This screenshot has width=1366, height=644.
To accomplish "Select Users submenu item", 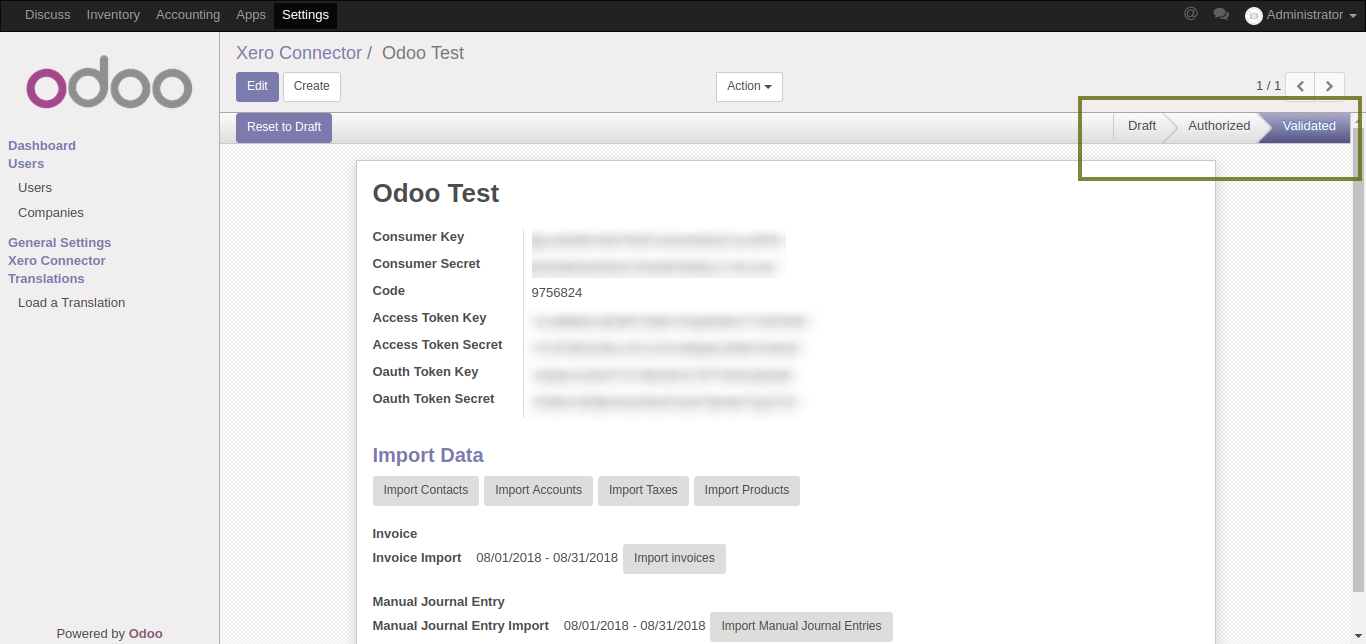I will (x=35, y=187).
